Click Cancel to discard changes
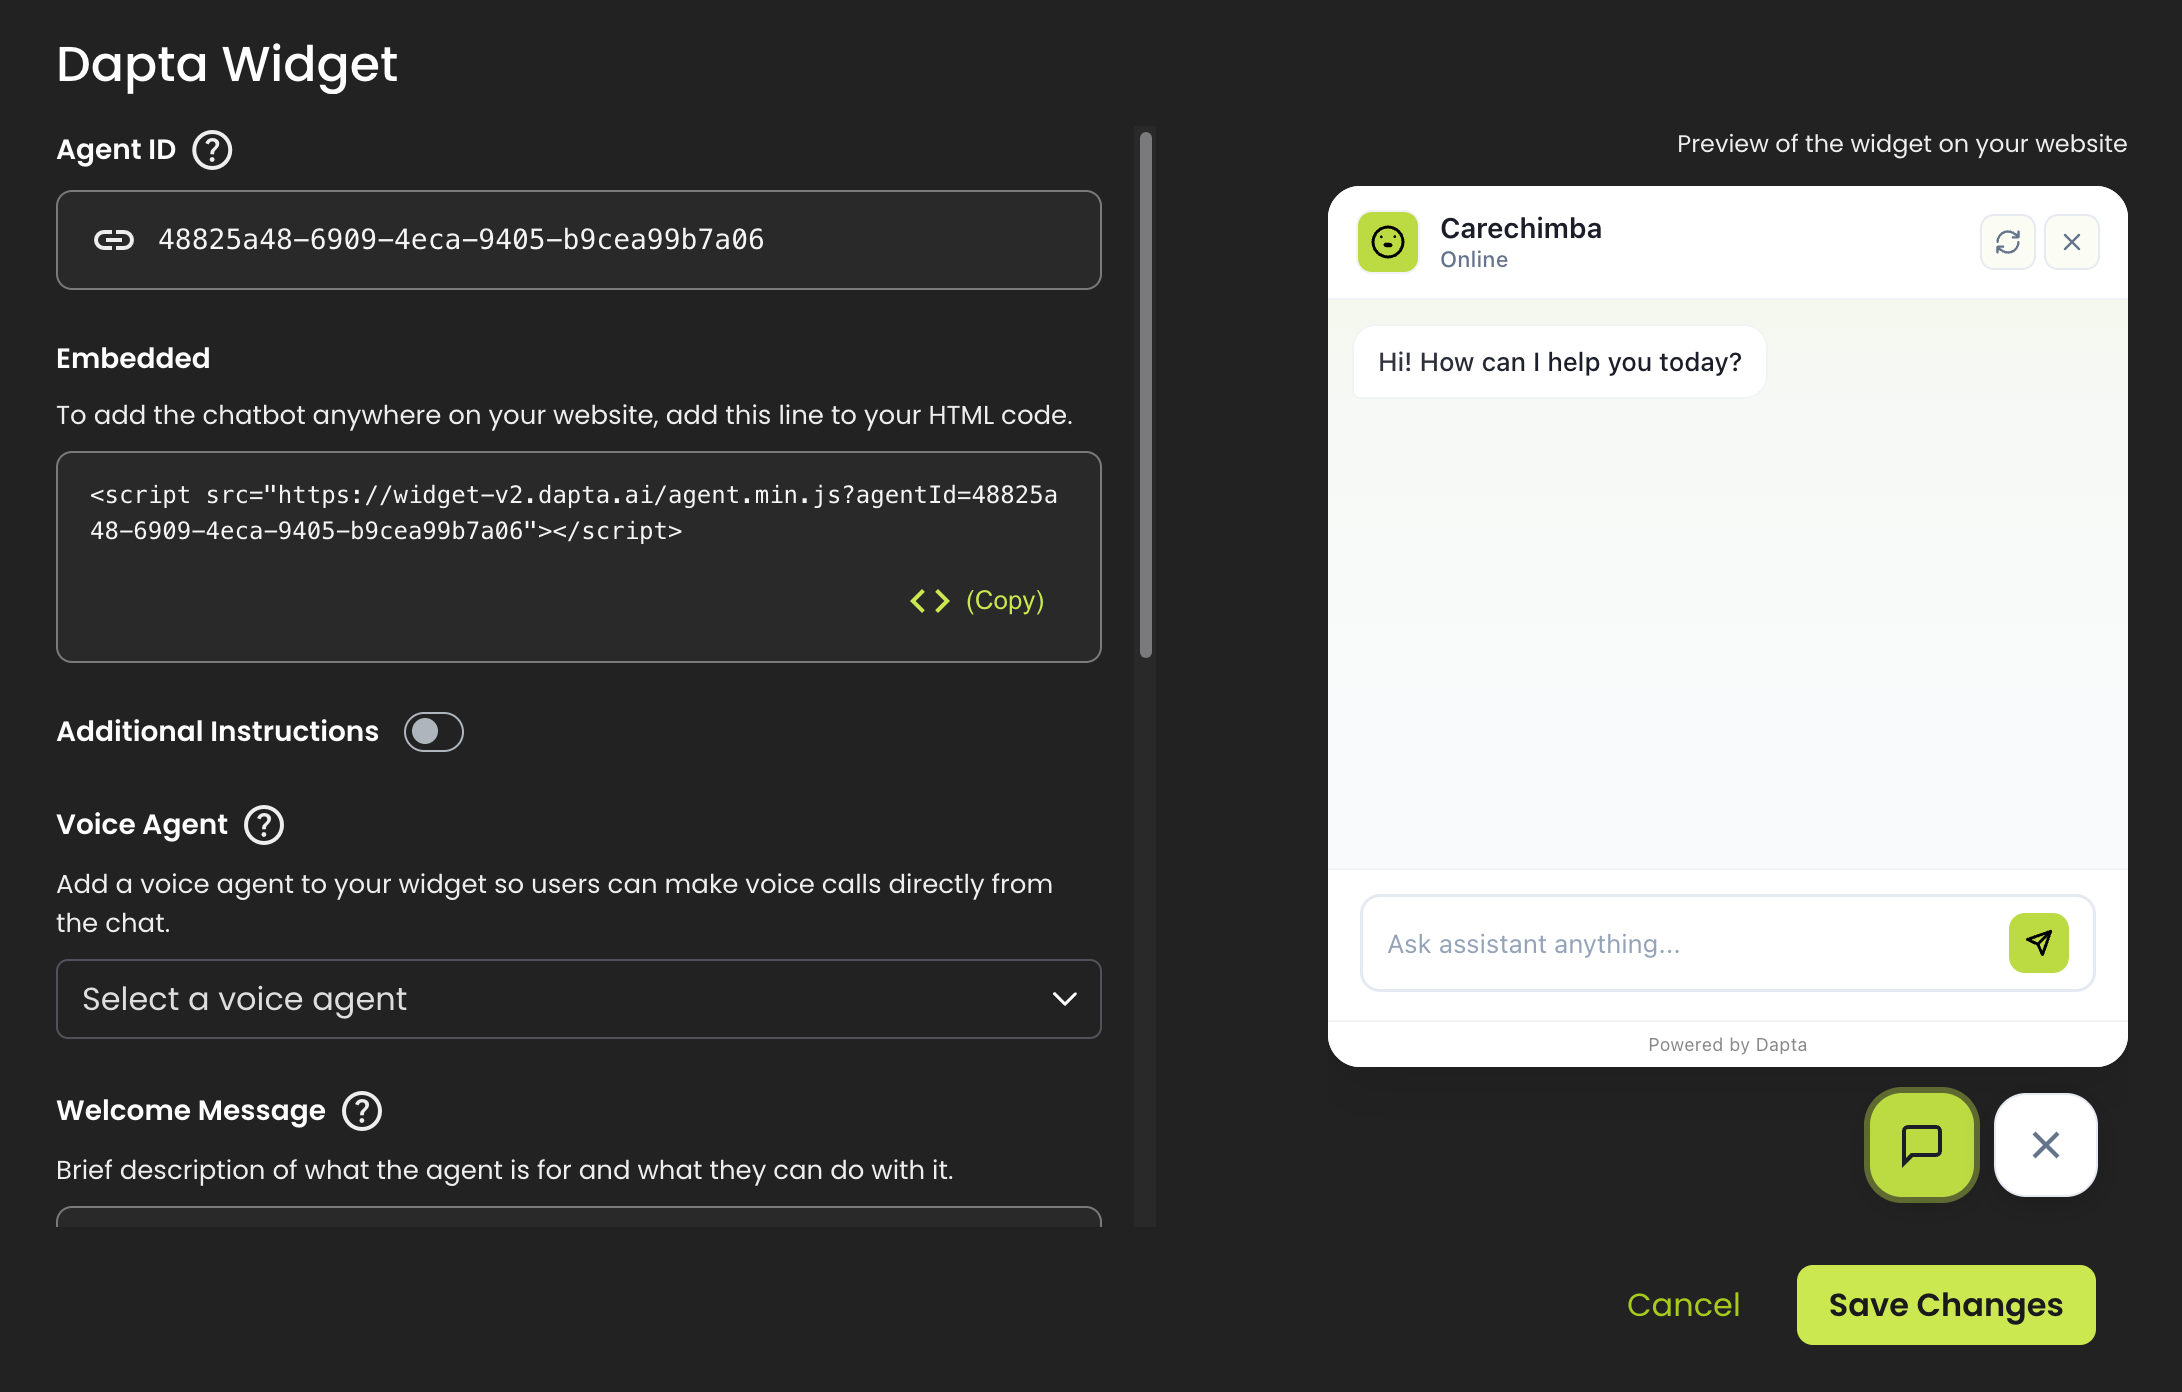The width and height of the screenshot is (2182, 1392). (1683, 1305)
